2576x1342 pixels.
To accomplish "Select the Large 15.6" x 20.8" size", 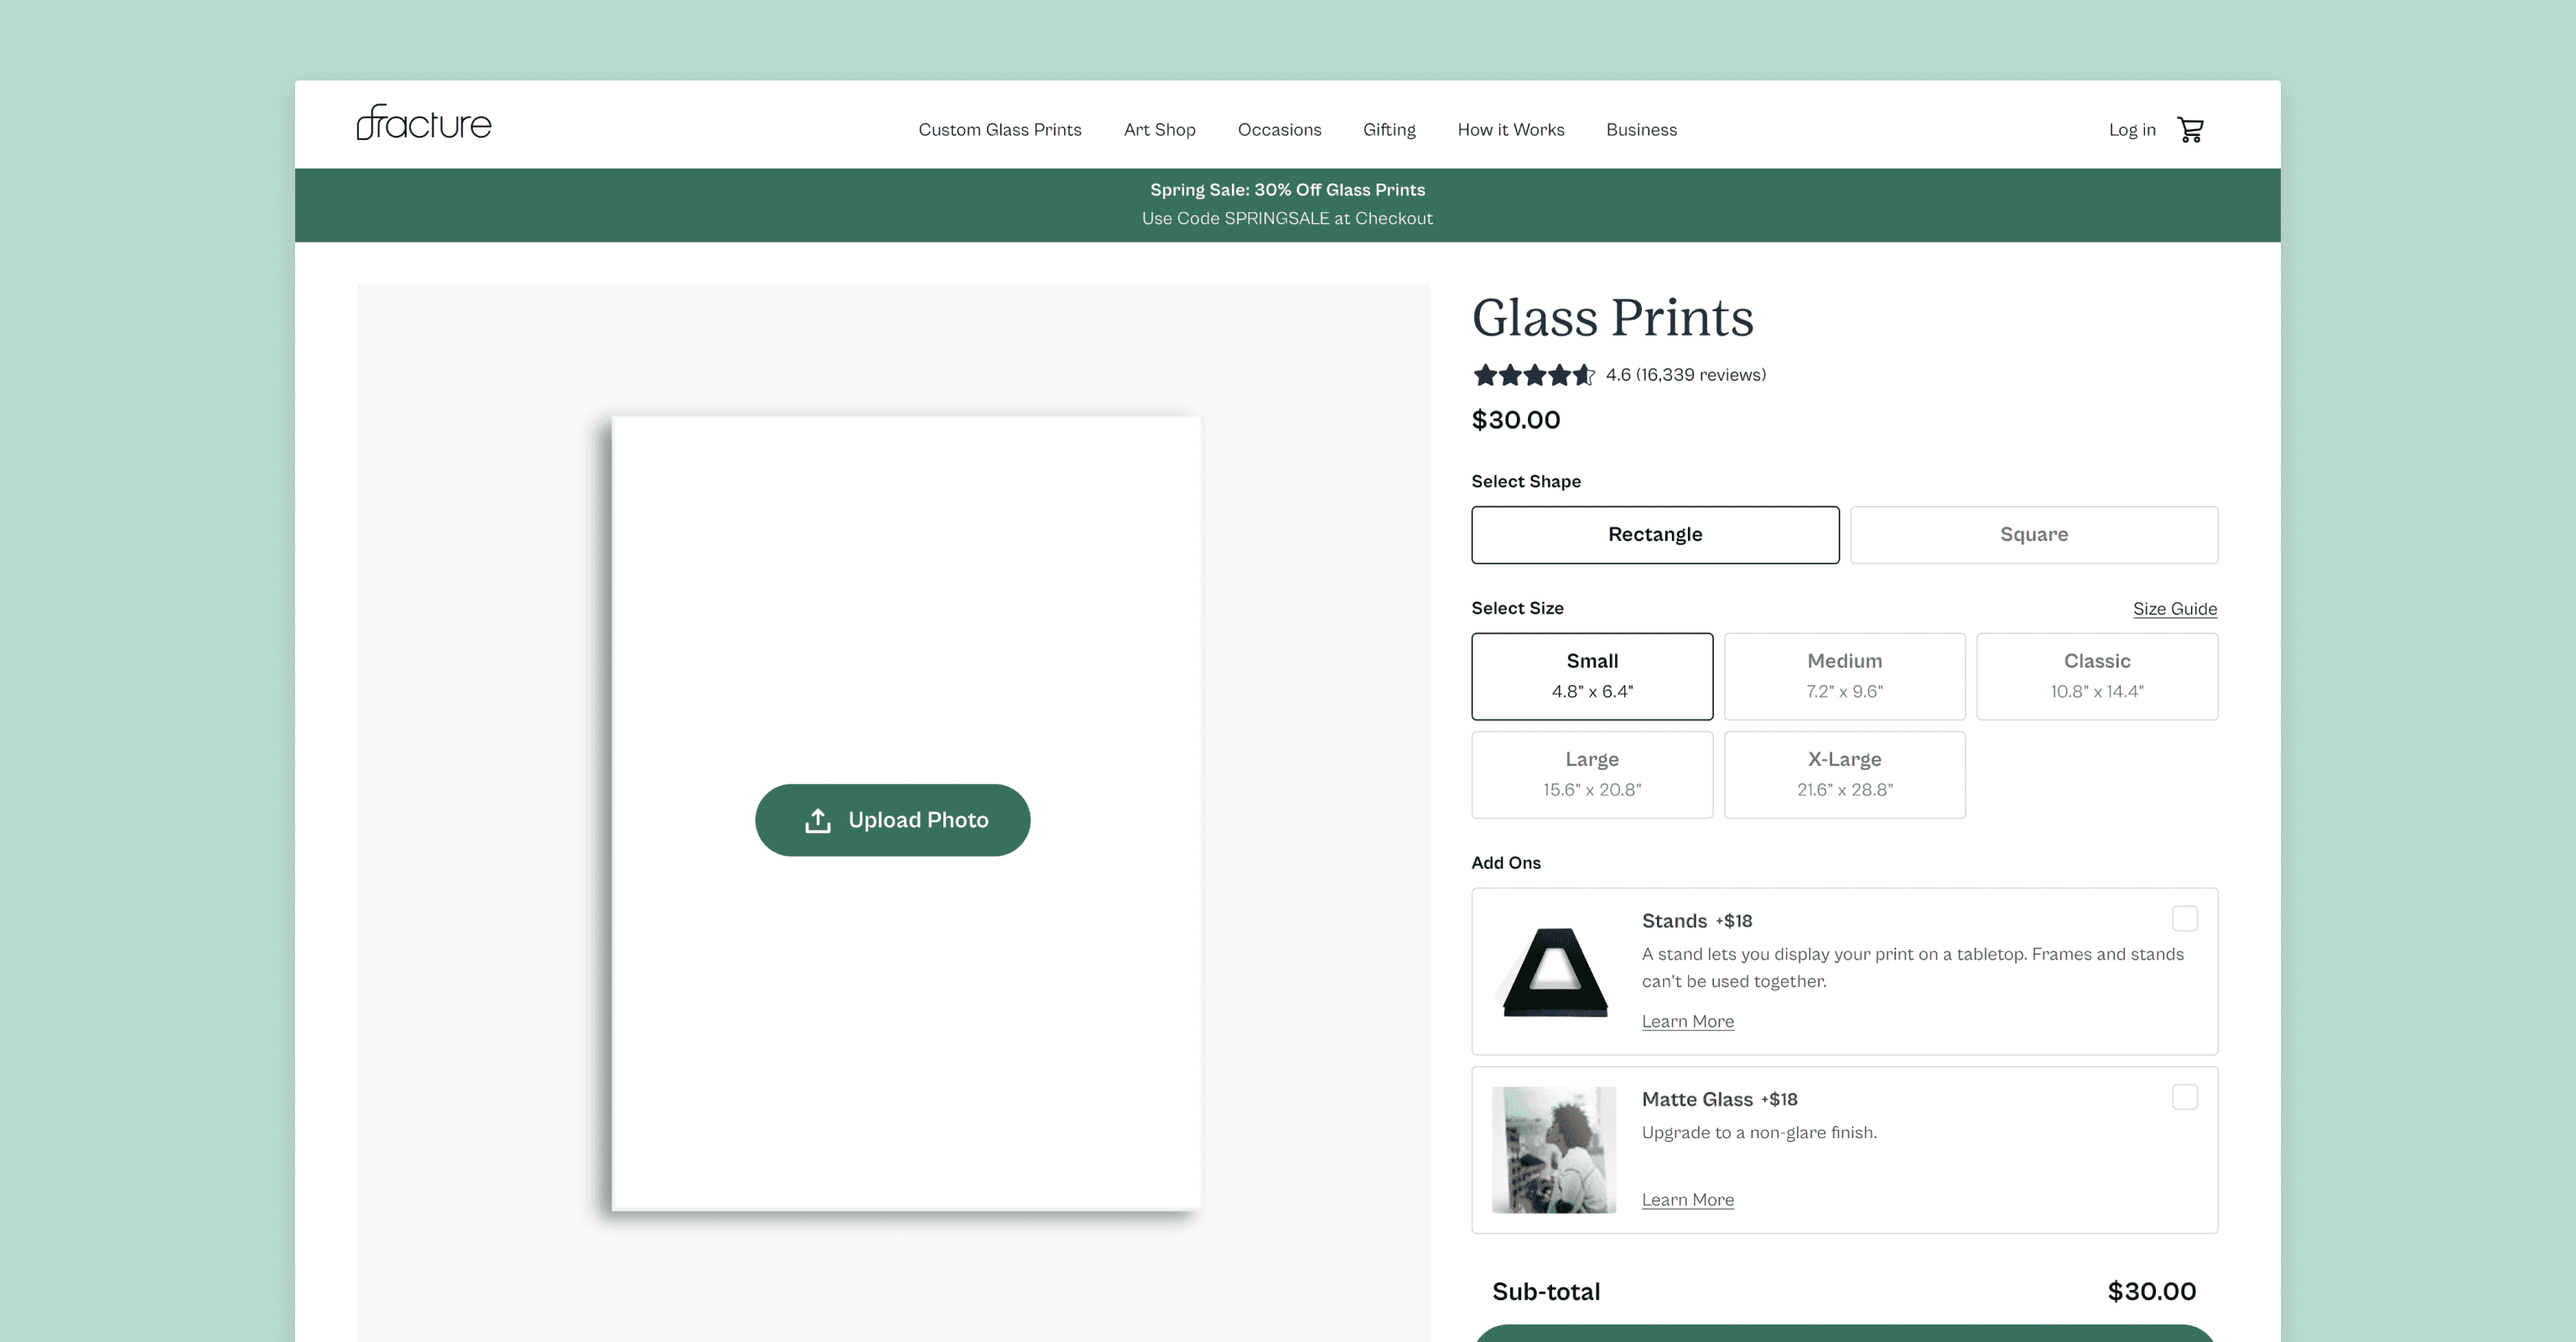I will click(x=1591, y=774).
